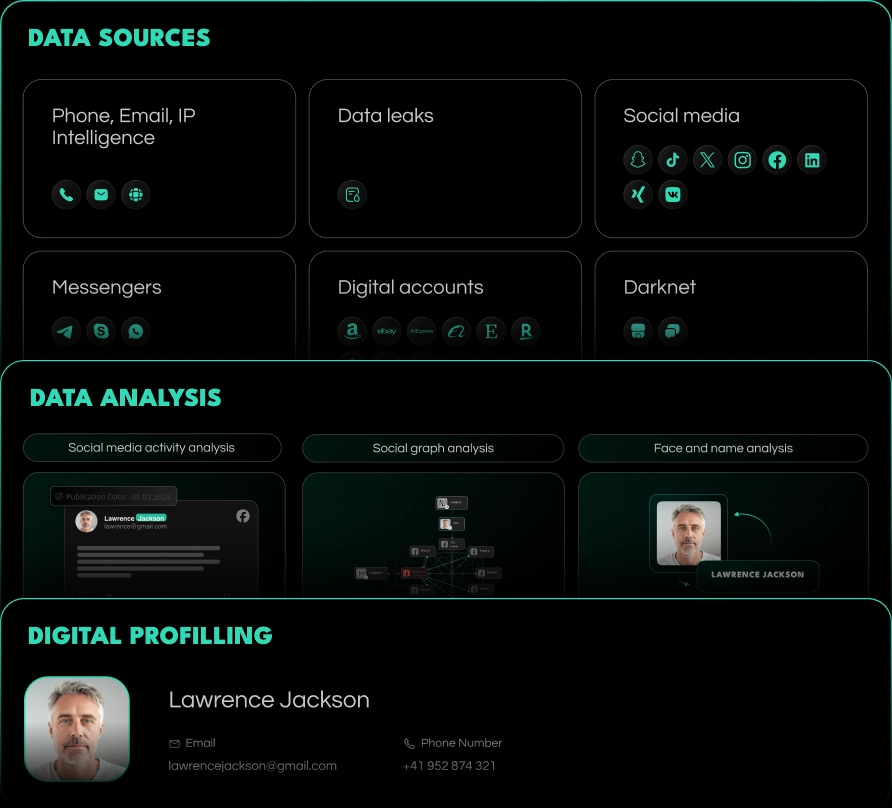Click the DIGITAL PROFILLING heading

pyautogui.click(x=150, y=636)
